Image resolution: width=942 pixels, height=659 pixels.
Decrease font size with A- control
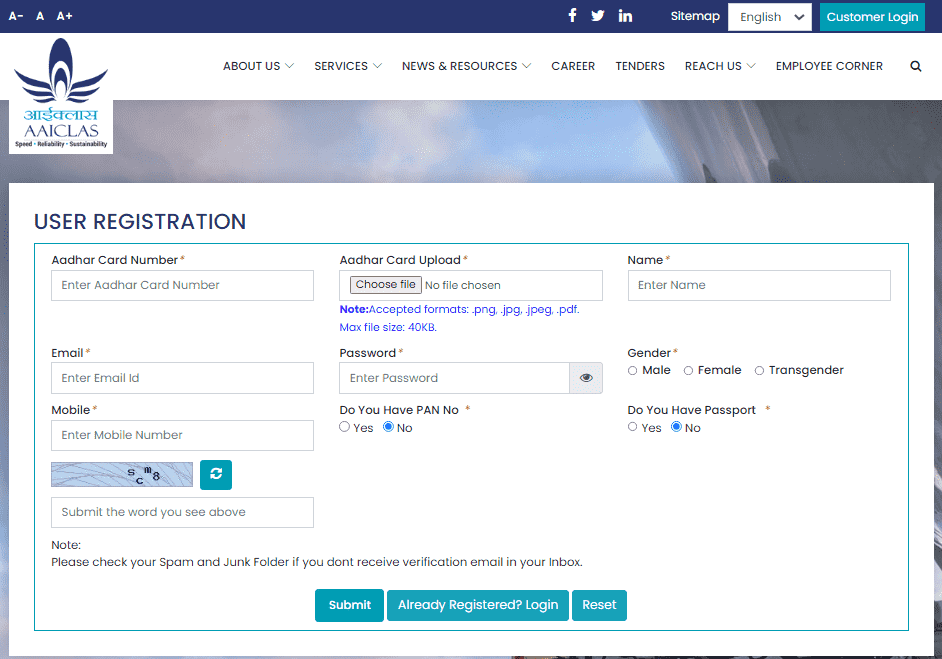pos(16,16)
